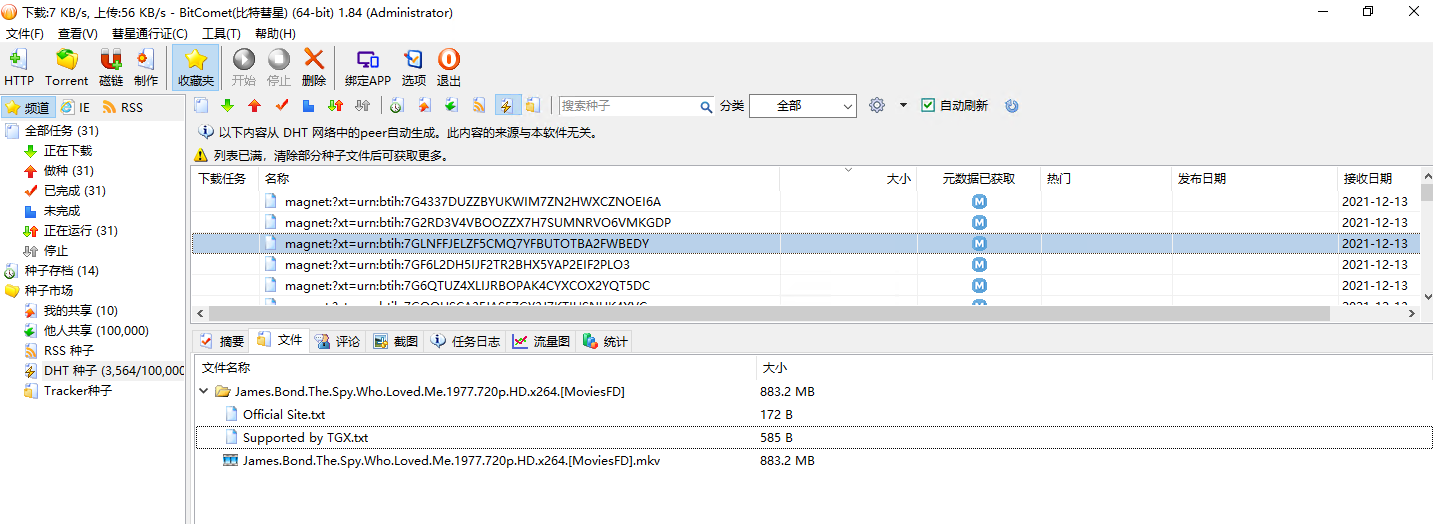Image resolution: width=1433 pixels, height=524 pixels.
Task: Collapse the James.Bond folder in file list
Action: click(x=205, y=392)
